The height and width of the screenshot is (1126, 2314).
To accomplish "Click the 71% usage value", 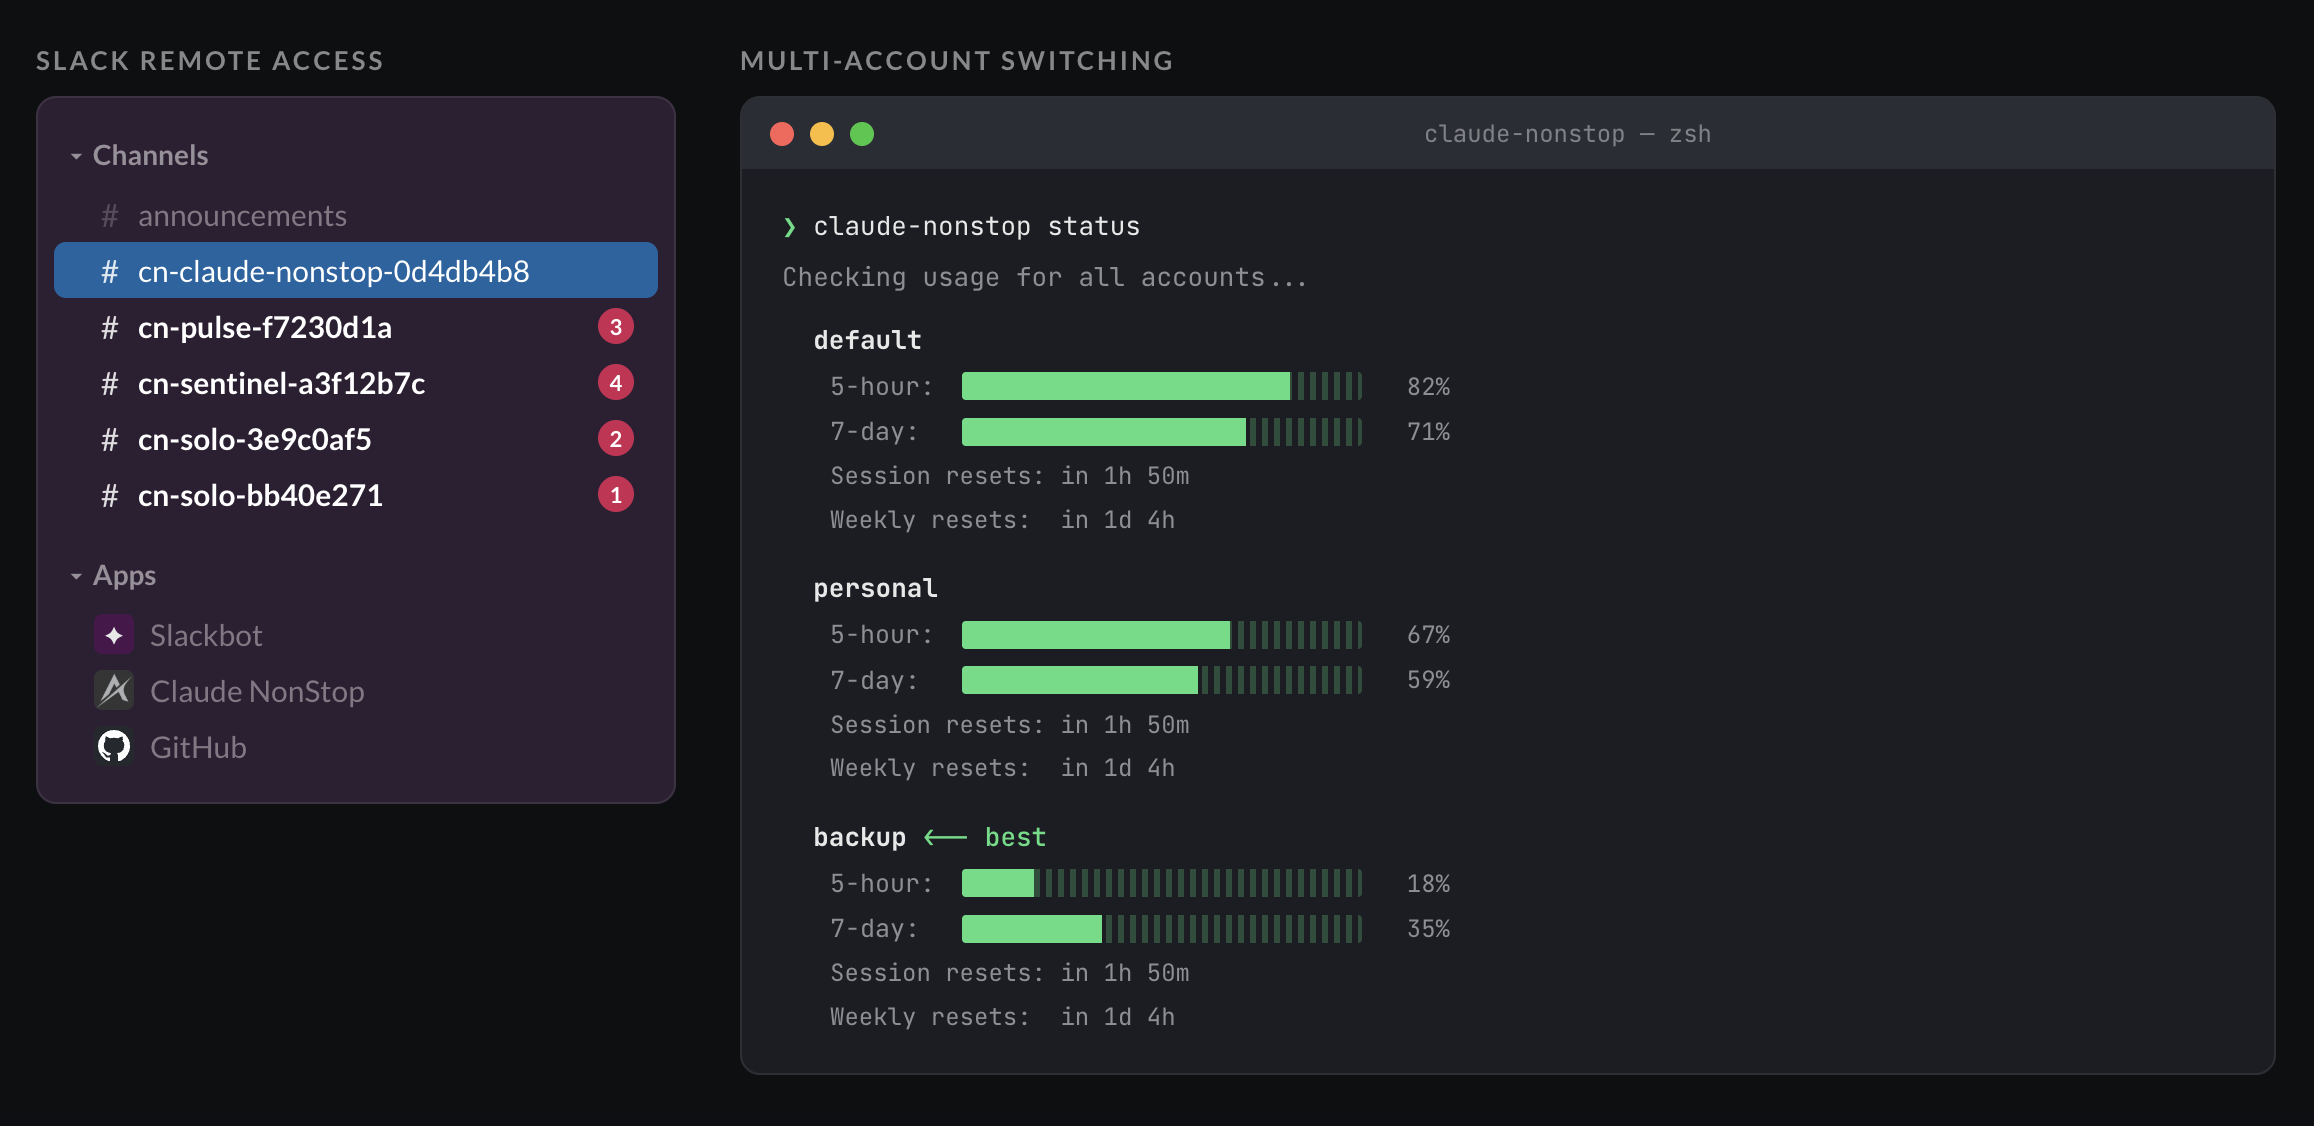I will pyautogui.click(x=1428, y=432).
